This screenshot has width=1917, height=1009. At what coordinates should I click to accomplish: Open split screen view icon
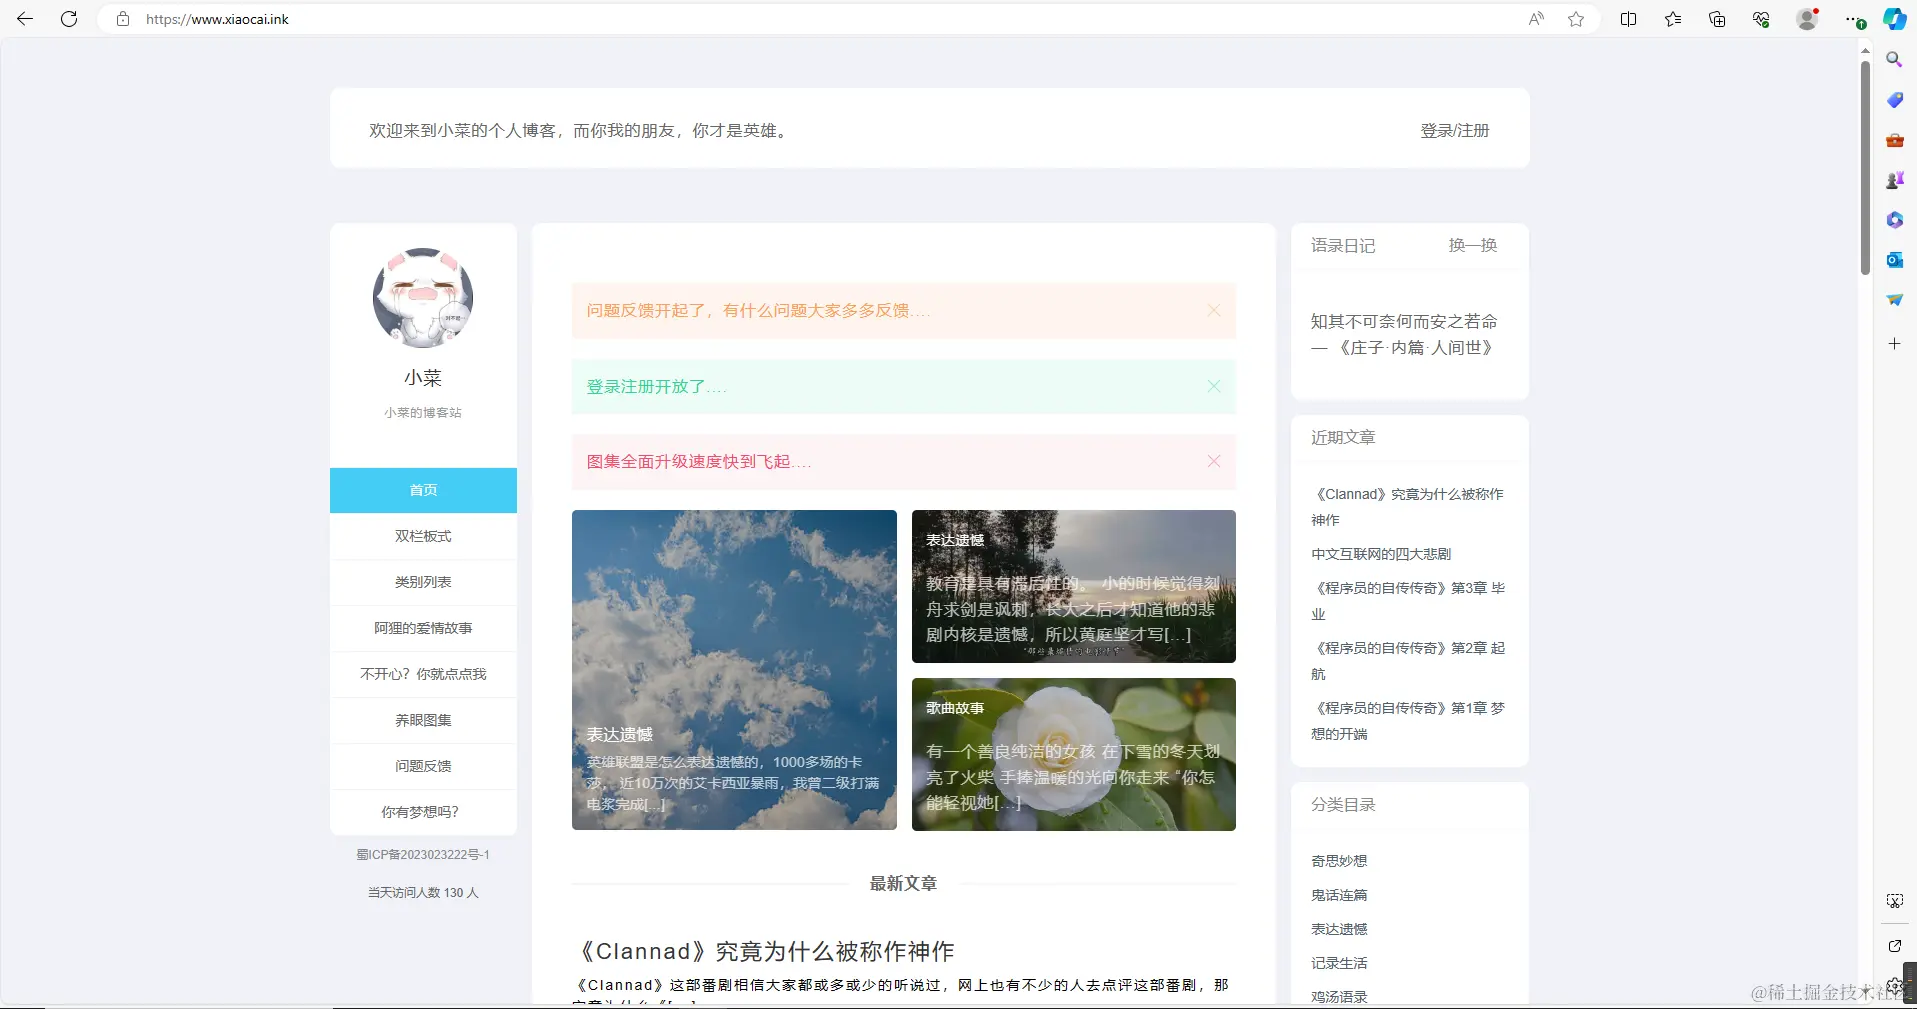point(1628,19)
